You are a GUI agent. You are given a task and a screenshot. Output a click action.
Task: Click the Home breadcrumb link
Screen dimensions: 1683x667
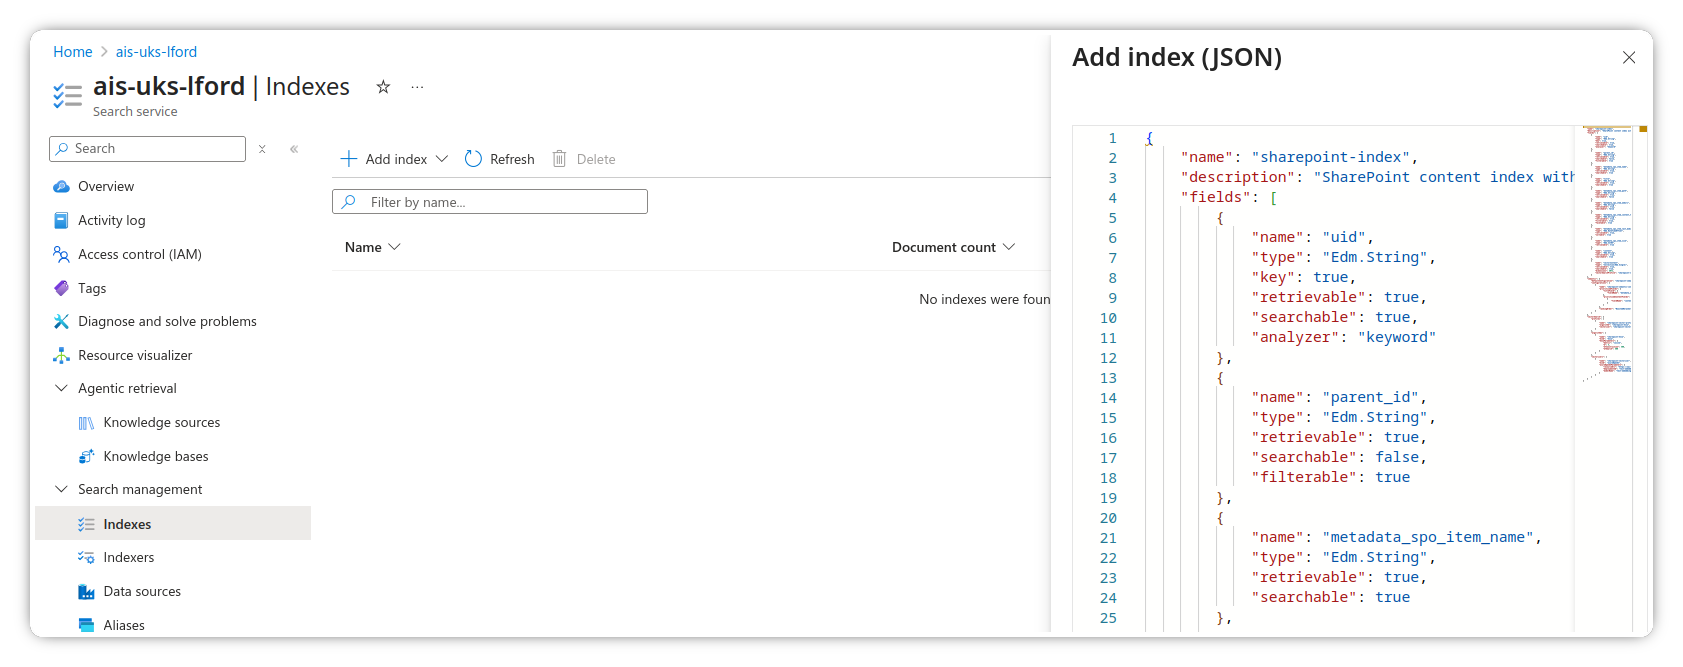click(73, 52)
